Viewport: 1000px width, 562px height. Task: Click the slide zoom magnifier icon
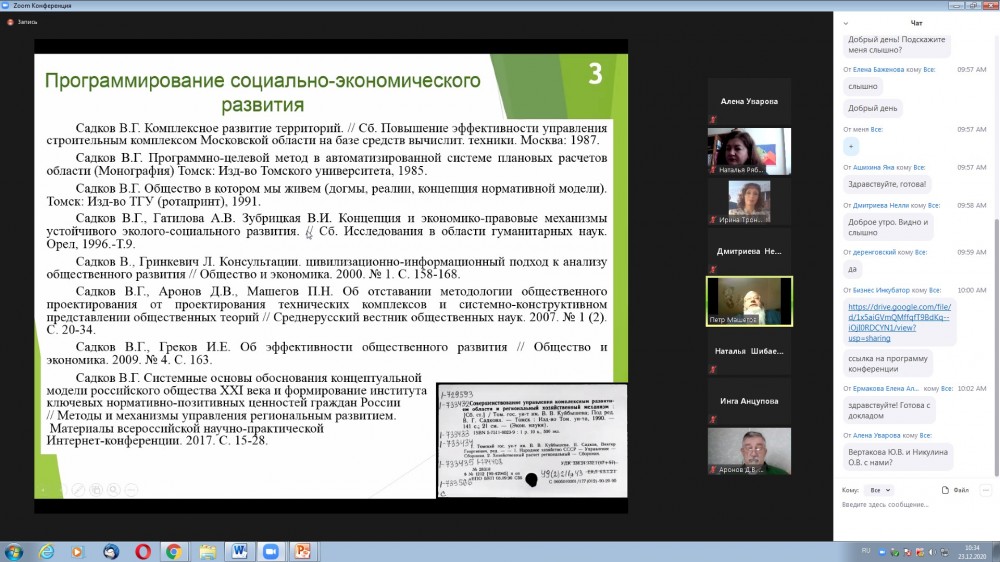pyautogui.click(x=114, y=489)
